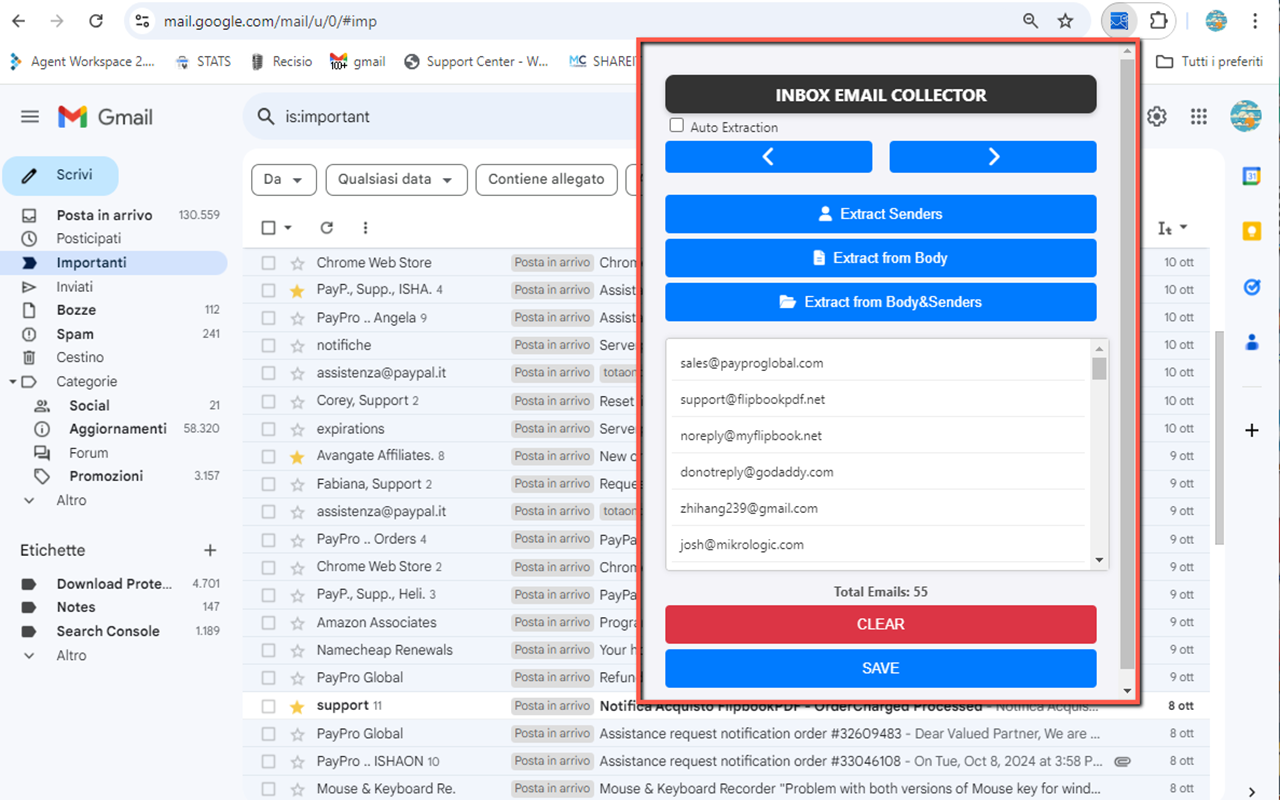1280x800 pixels.
Task: Open the Chrome three-dot menu
Action: pyautogui.click(x=1254, y=20)
